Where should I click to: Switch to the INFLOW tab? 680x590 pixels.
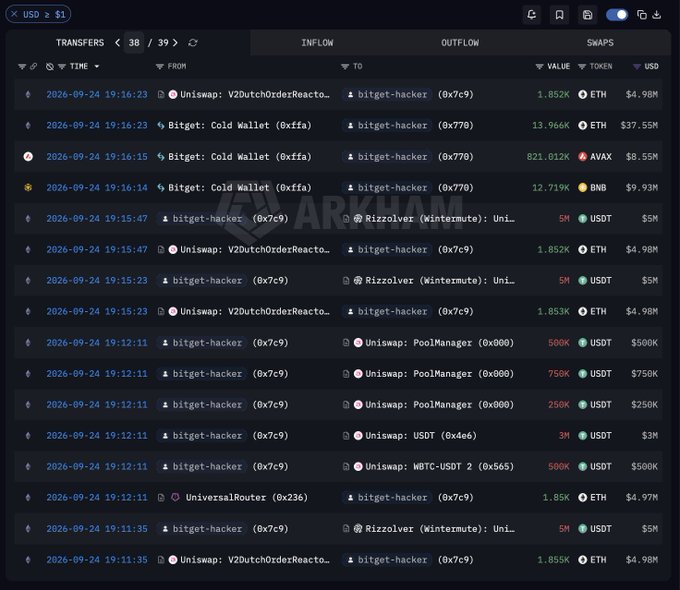[317, 43]
